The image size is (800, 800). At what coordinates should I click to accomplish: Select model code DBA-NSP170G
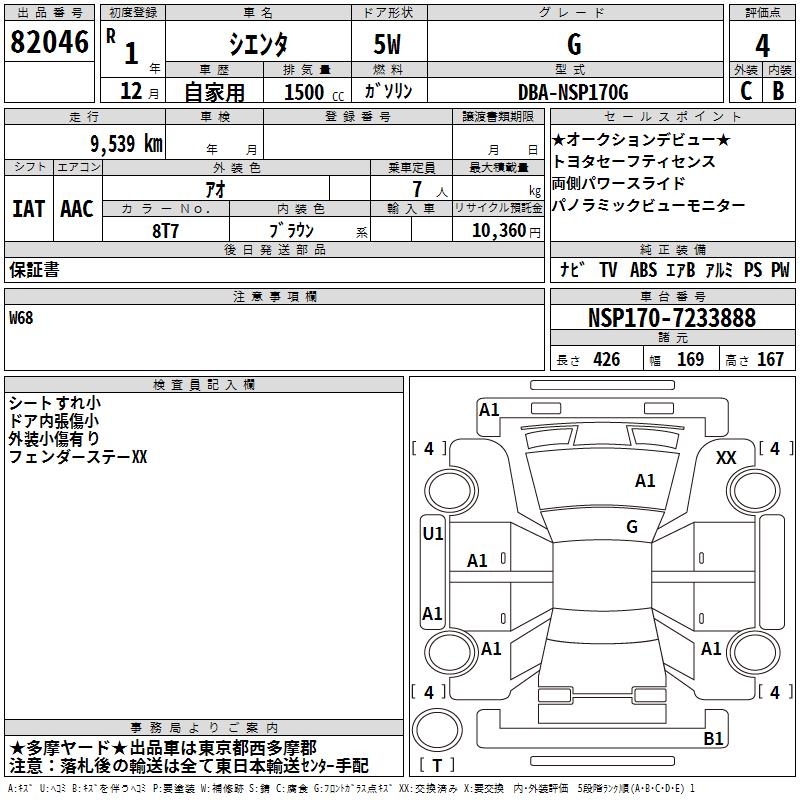[x=573, y=92]
